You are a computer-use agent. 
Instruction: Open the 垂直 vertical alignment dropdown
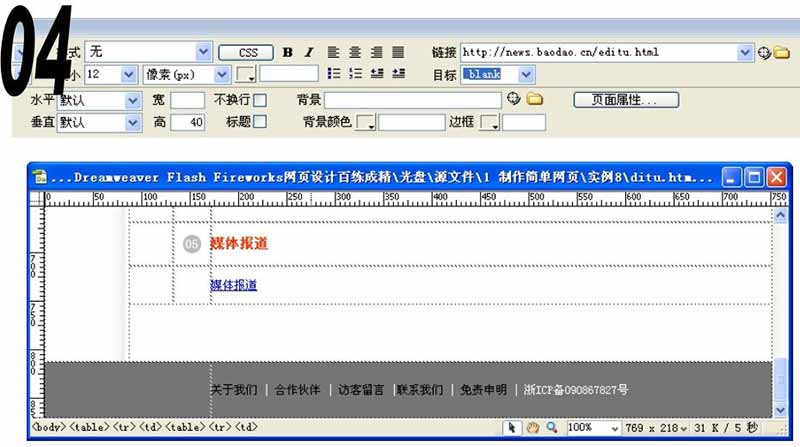(133, 122)
